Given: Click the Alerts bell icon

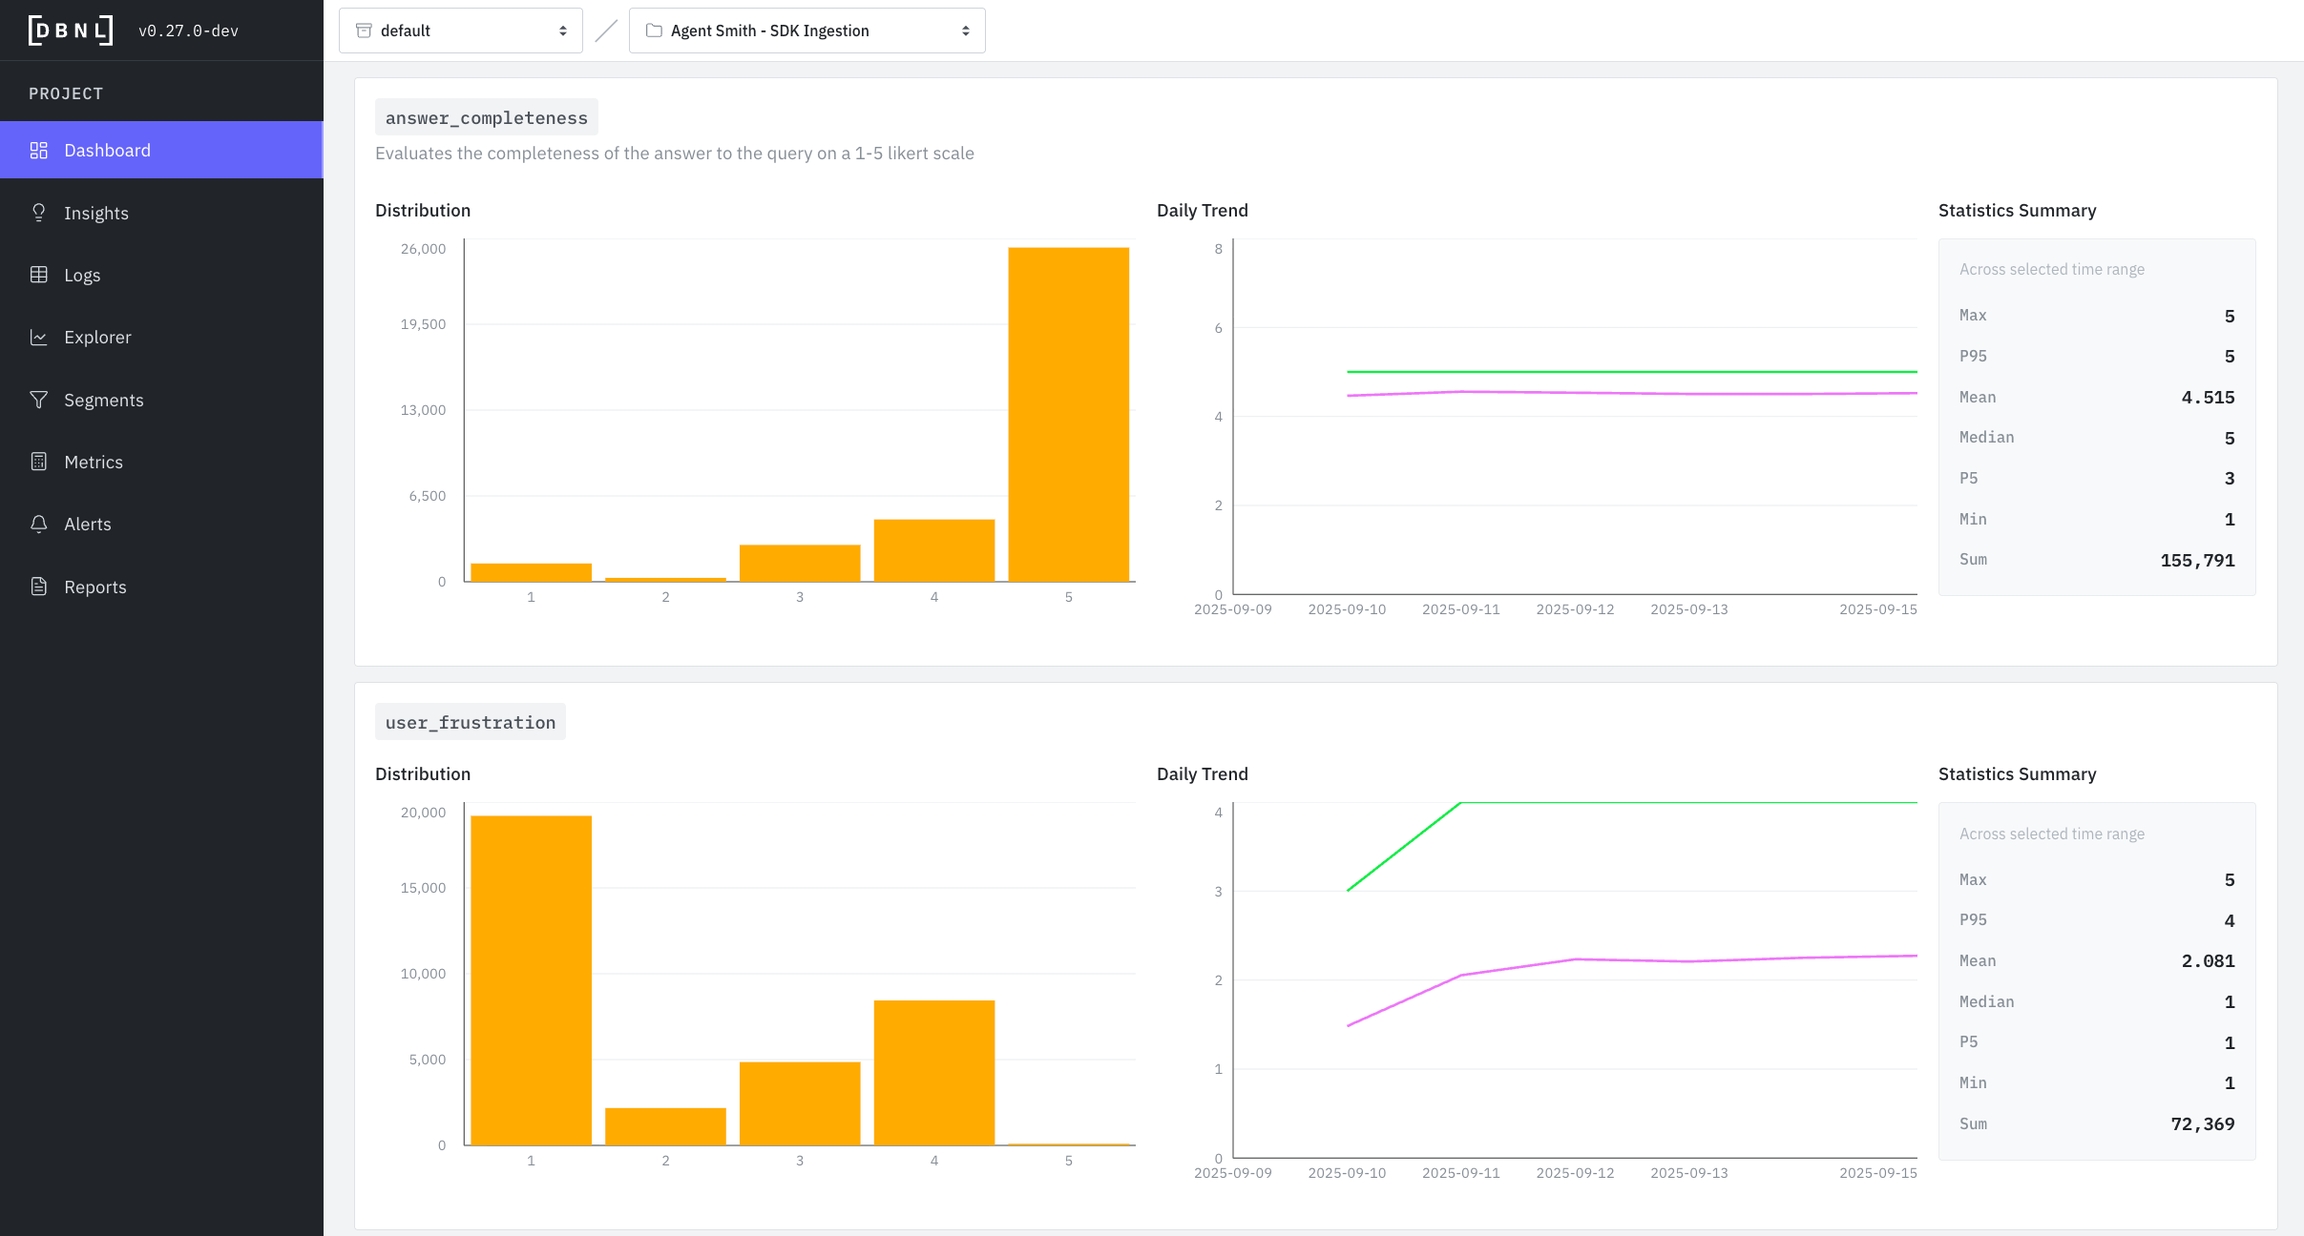Looking at the screenshot, I should tap(39, 524).
